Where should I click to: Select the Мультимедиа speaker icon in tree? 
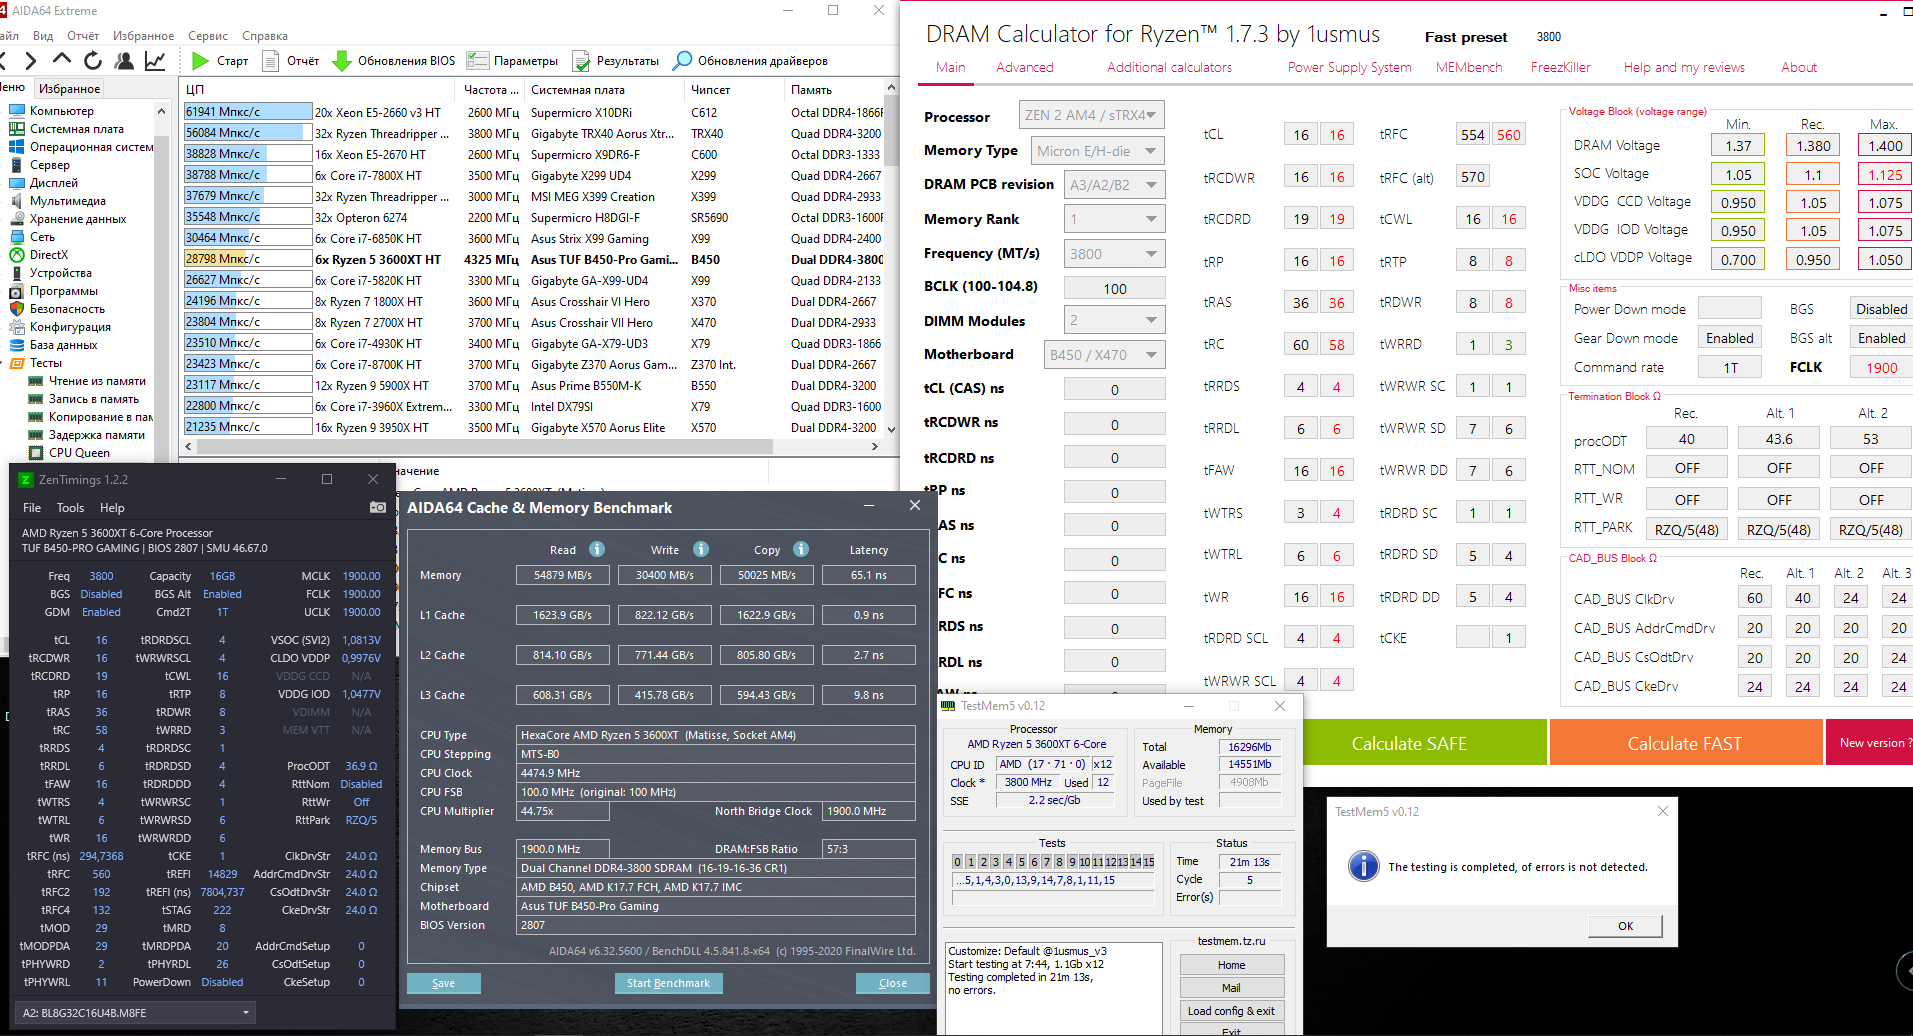(17, 201)
